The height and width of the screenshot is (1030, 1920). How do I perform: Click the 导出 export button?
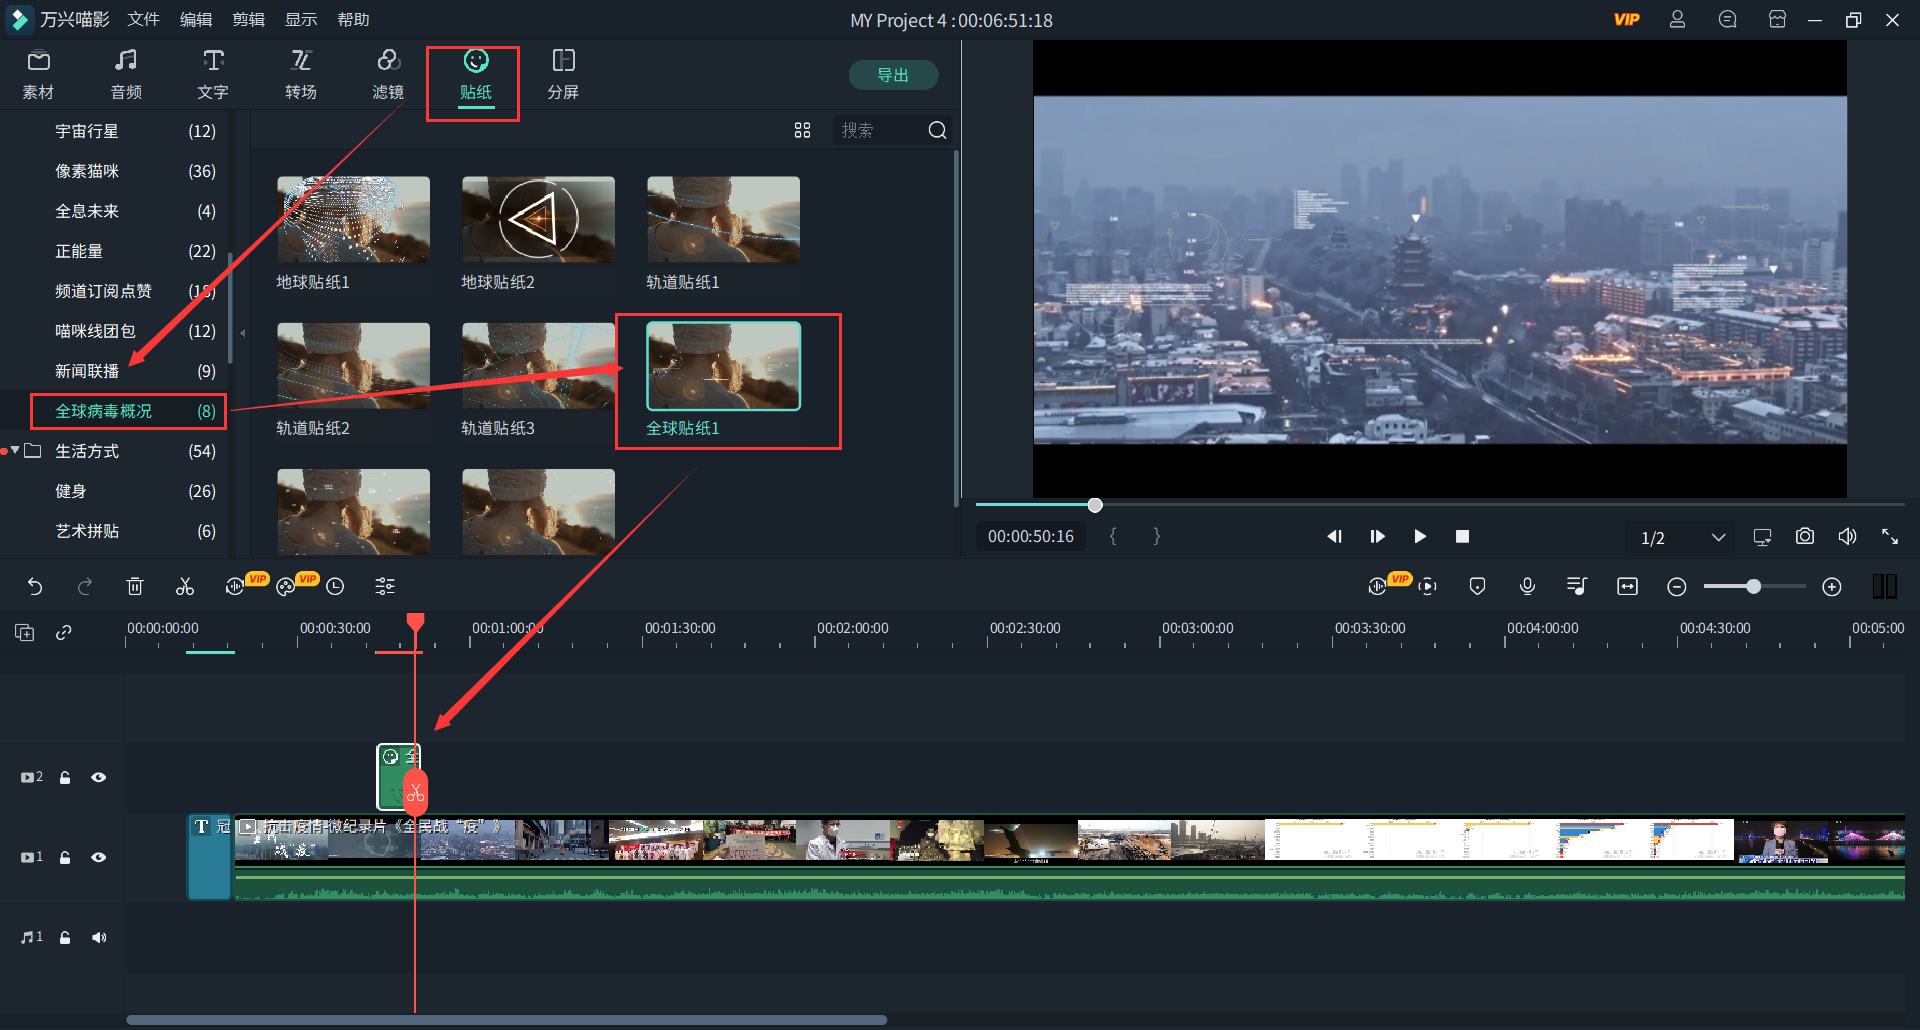tap(892, 75)
